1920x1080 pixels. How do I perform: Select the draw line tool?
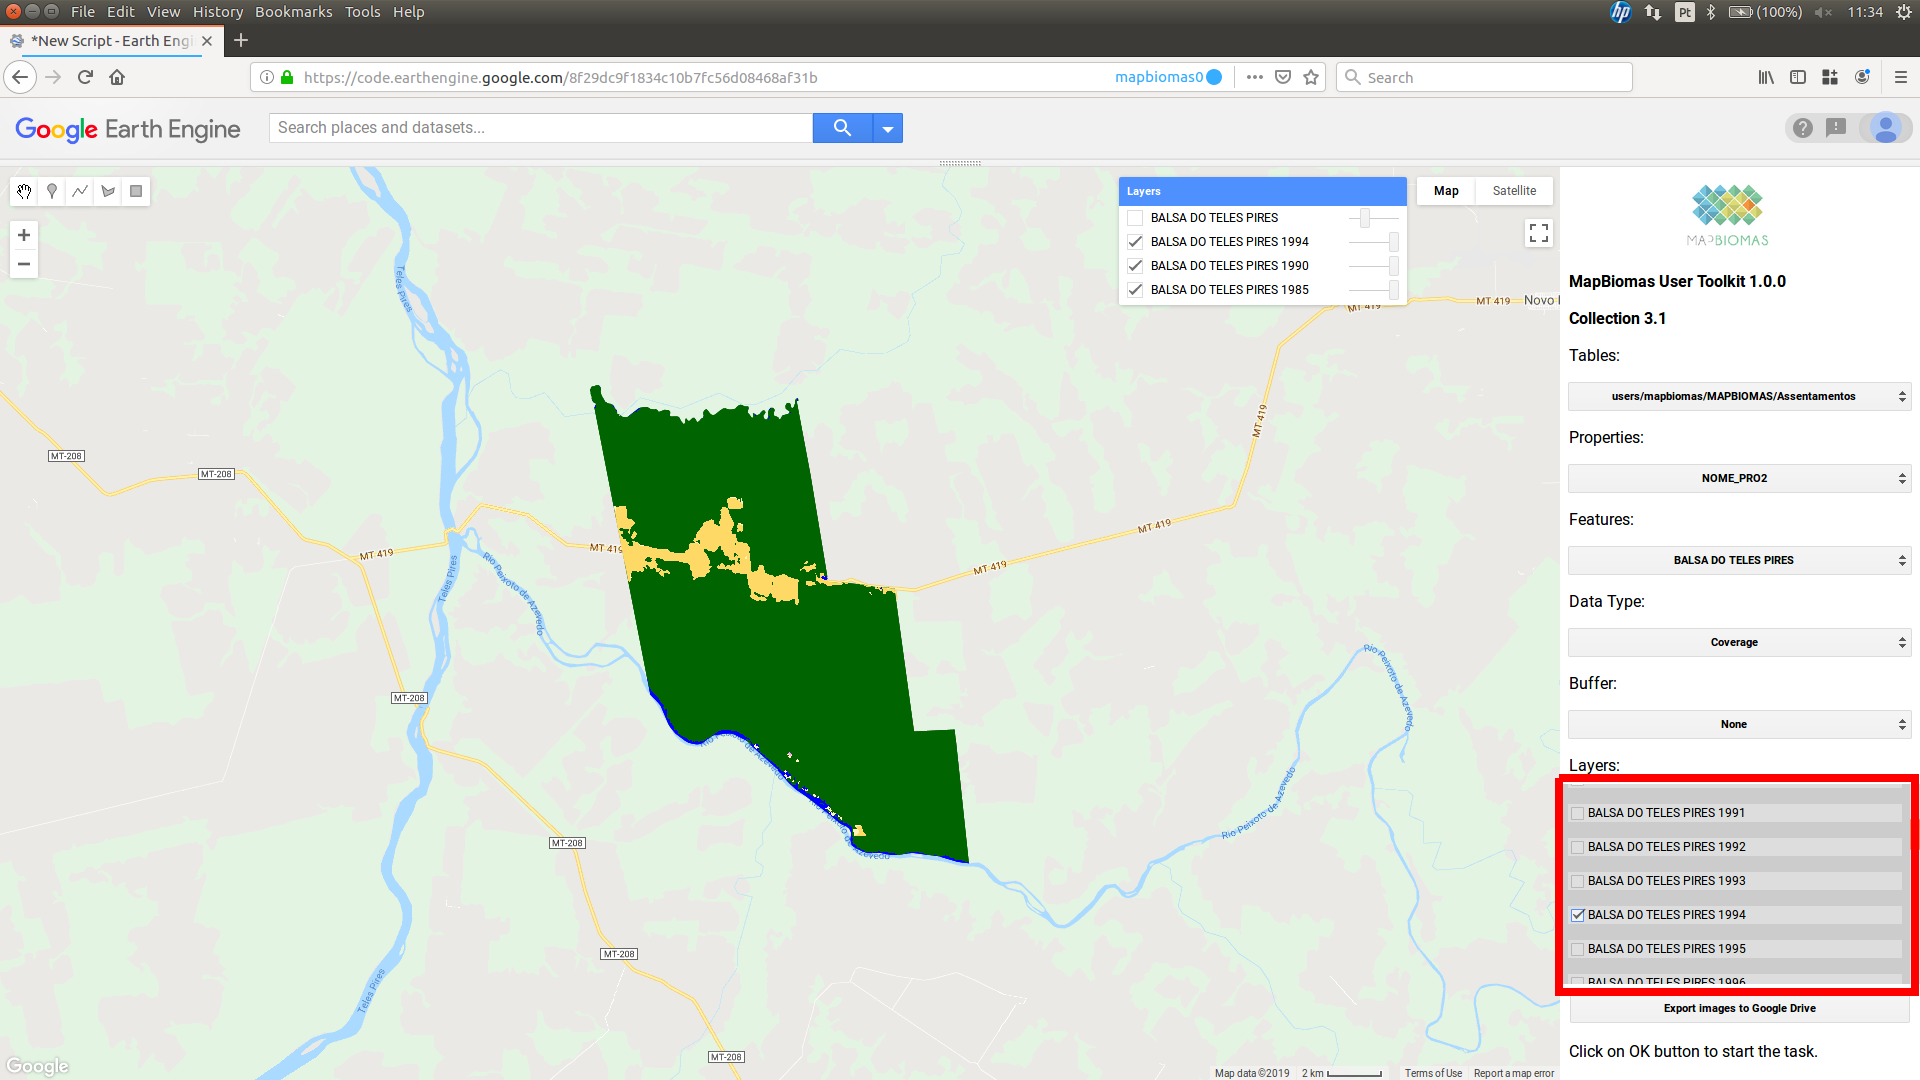(80, 191)
